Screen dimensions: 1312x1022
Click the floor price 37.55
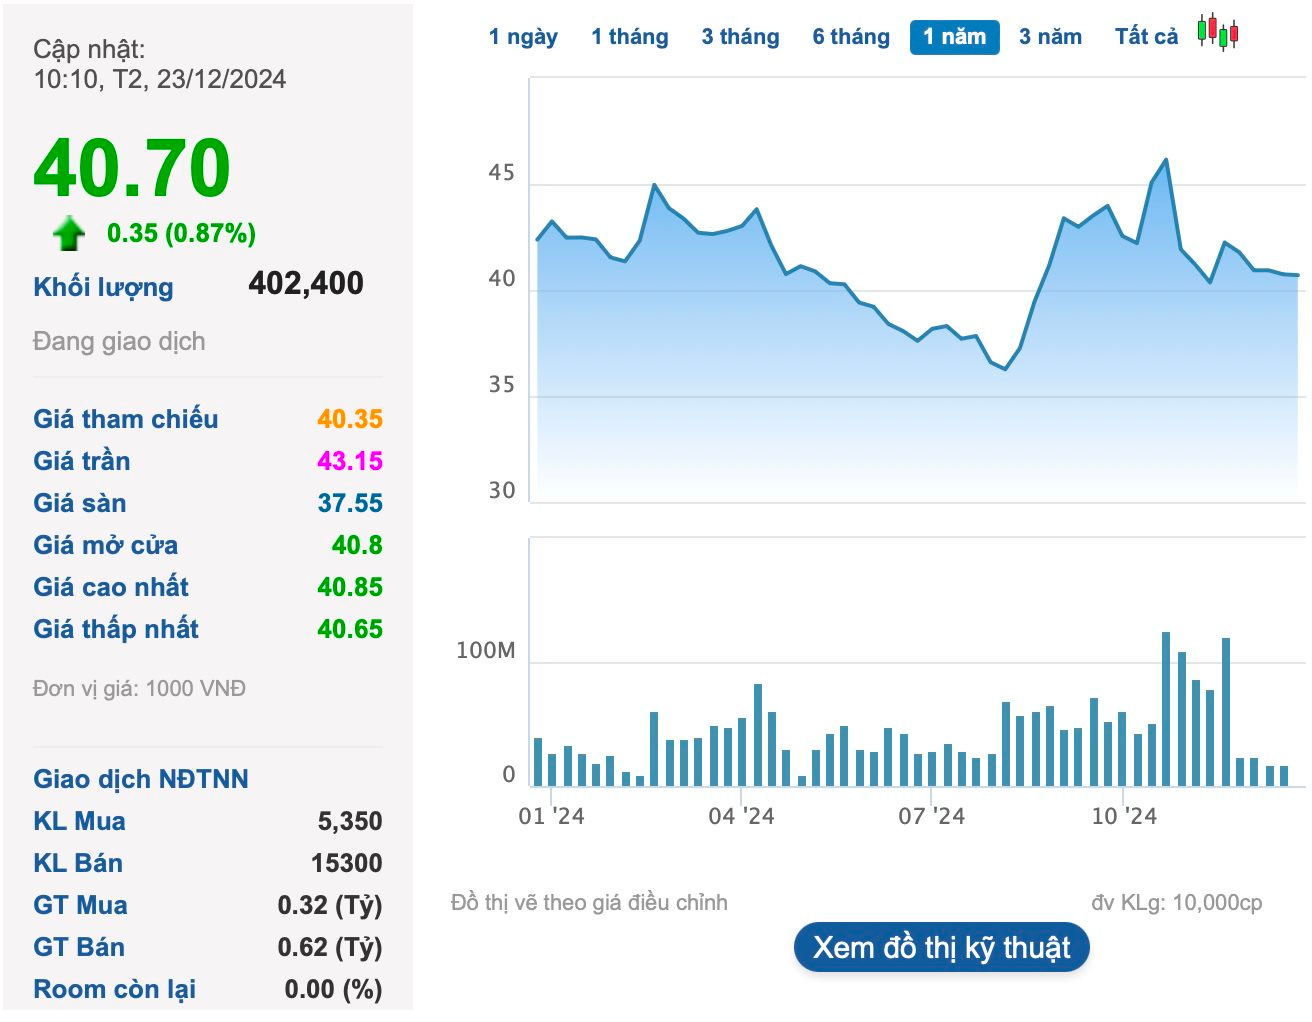[x=350, y=503]
